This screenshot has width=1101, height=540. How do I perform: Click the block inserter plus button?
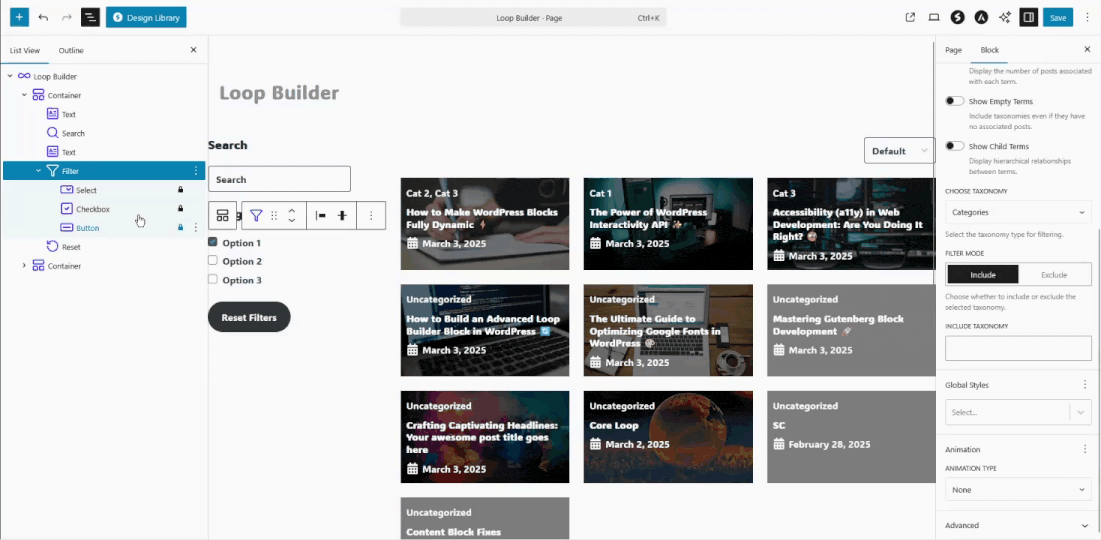(19, 17)
